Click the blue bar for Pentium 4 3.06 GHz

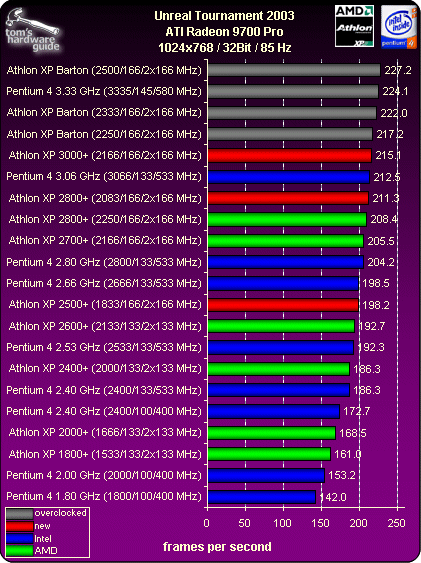coord(289,177)
